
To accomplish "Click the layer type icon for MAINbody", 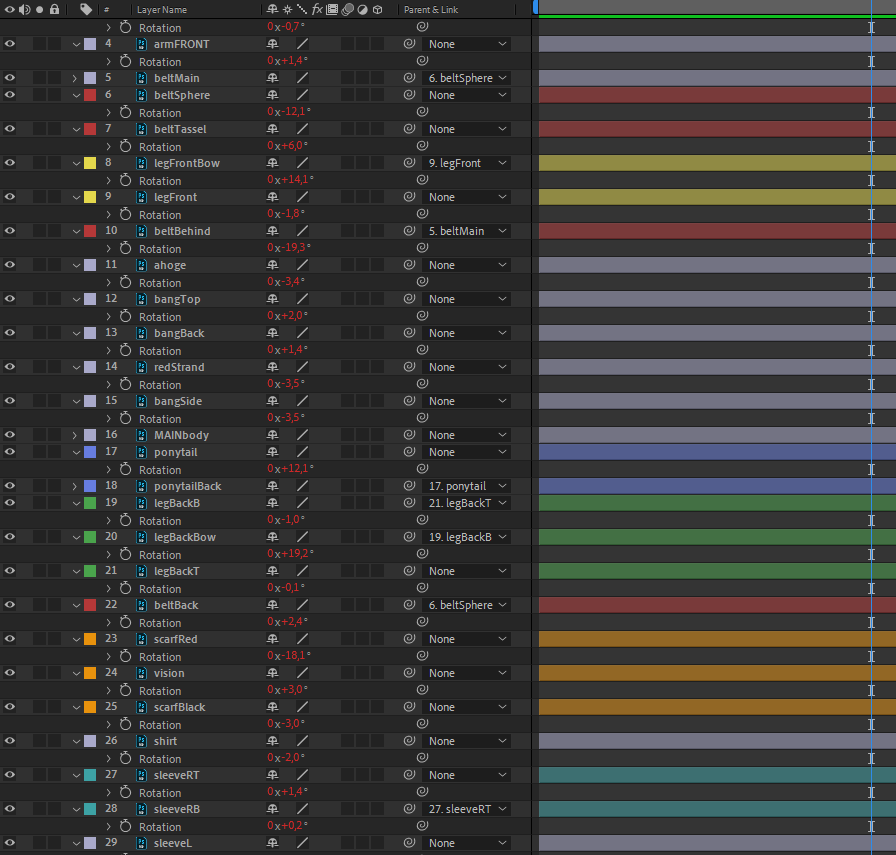I will click(x=141, y=435).
